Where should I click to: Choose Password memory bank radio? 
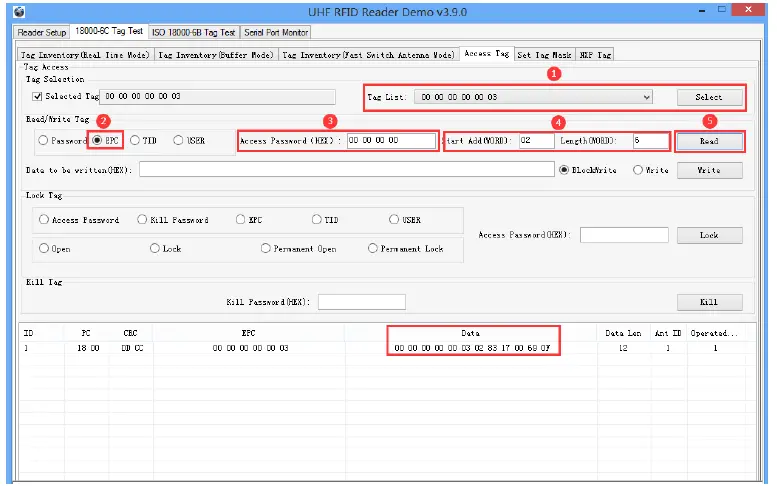tap(43, 141)
